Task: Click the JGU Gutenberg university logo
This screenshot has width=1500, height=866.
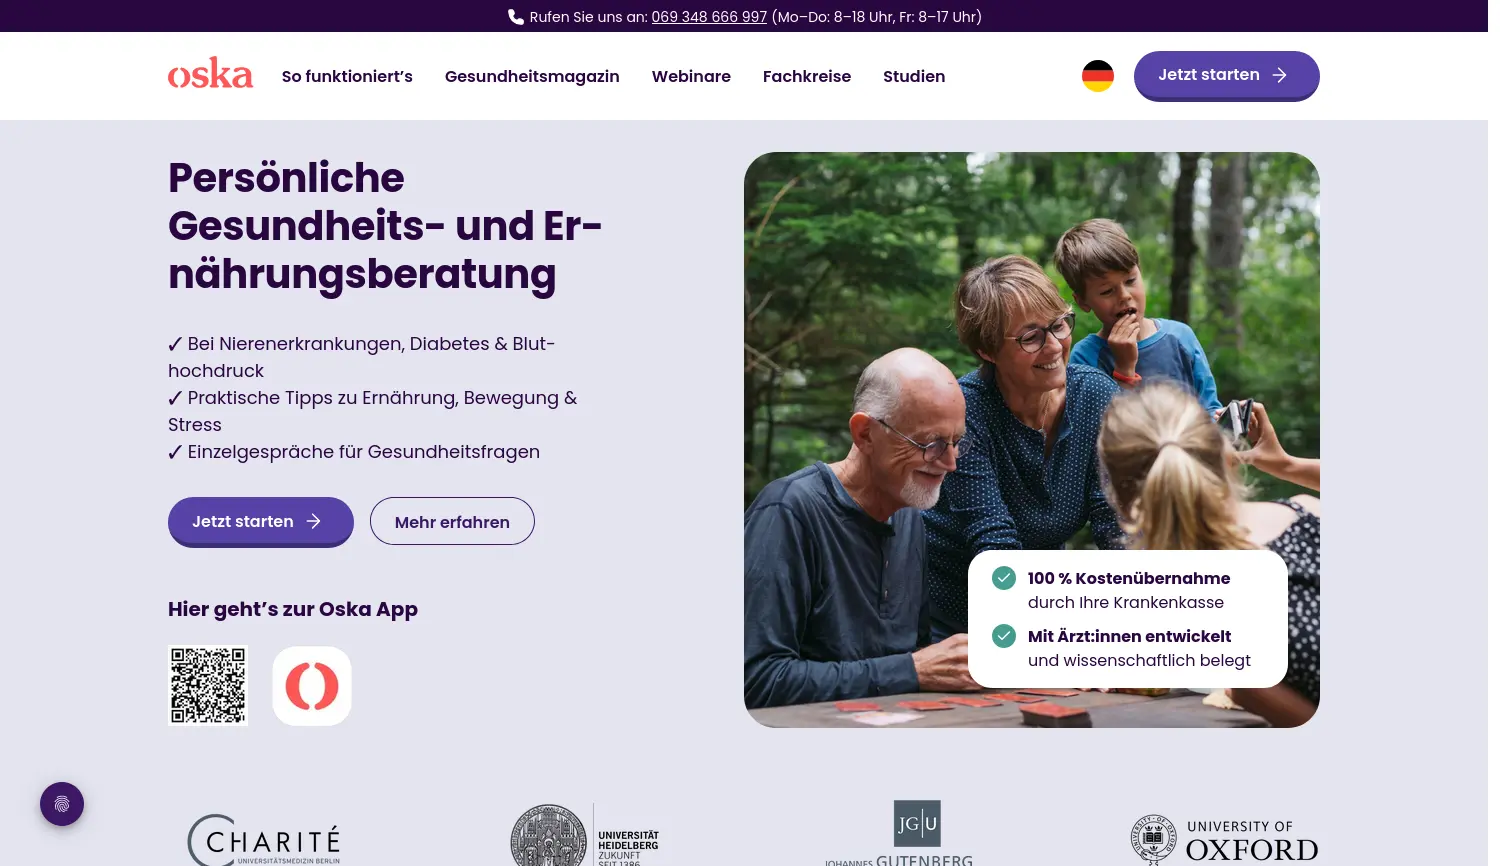Action: coord(900,833)
